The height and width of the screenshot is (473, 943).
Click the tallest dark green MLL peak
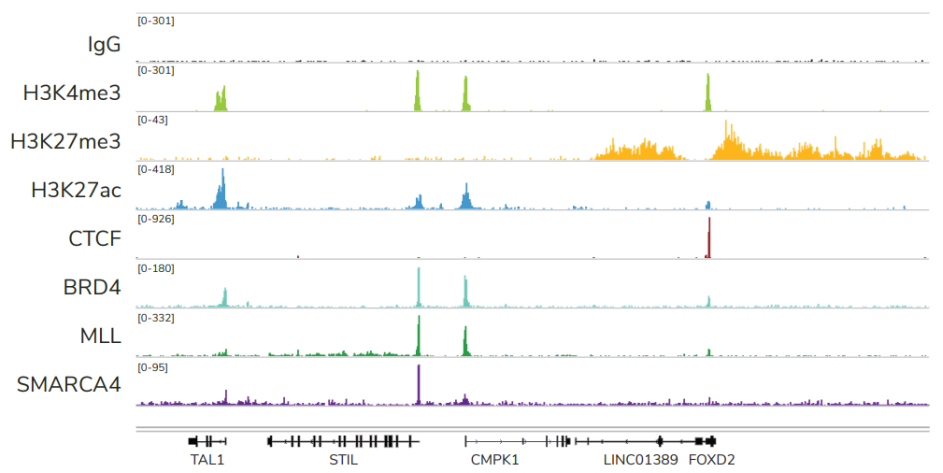tap(419, 335)
